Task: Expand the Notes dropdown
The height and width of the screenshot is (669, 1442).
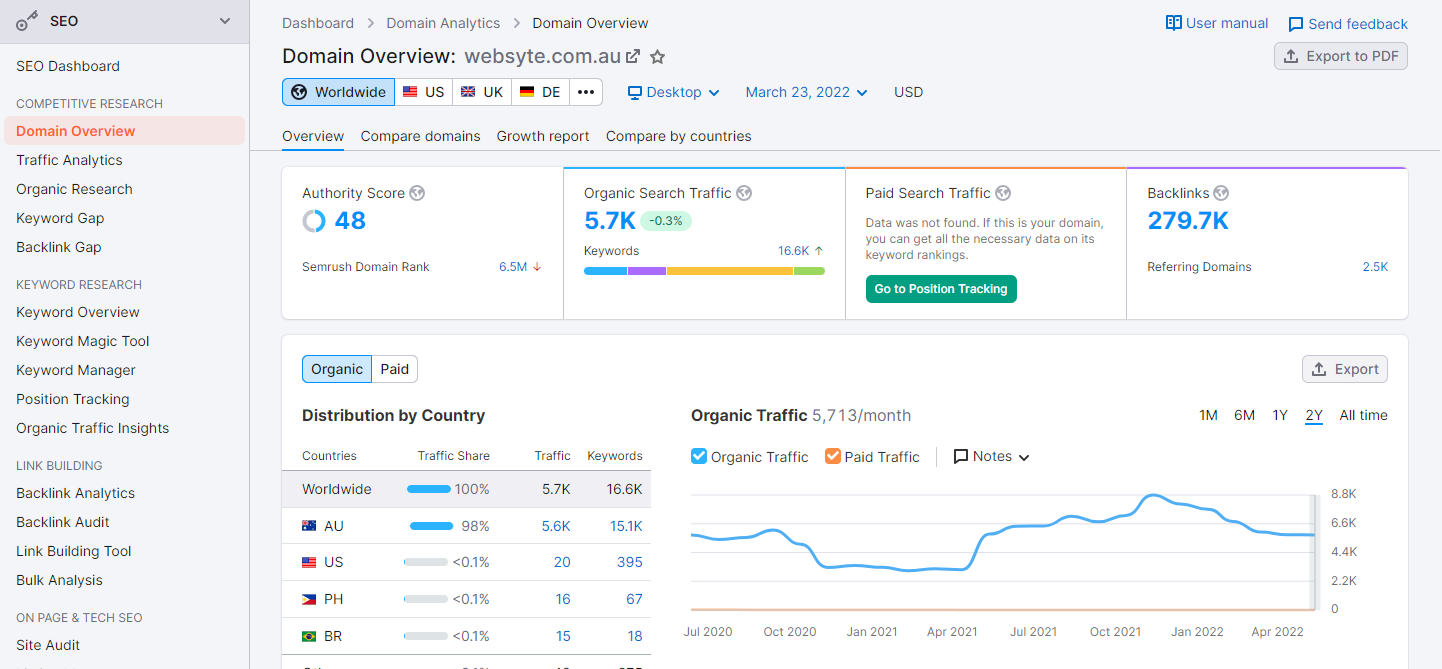Action: (x=991, y=456)
